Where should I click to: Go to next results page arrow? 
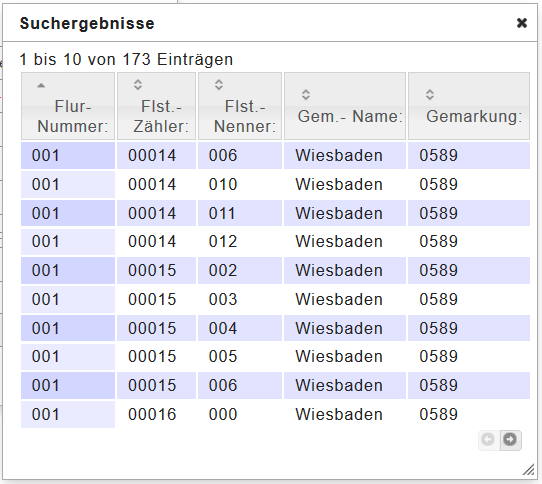pyautogui.click(x=510, y=440)
